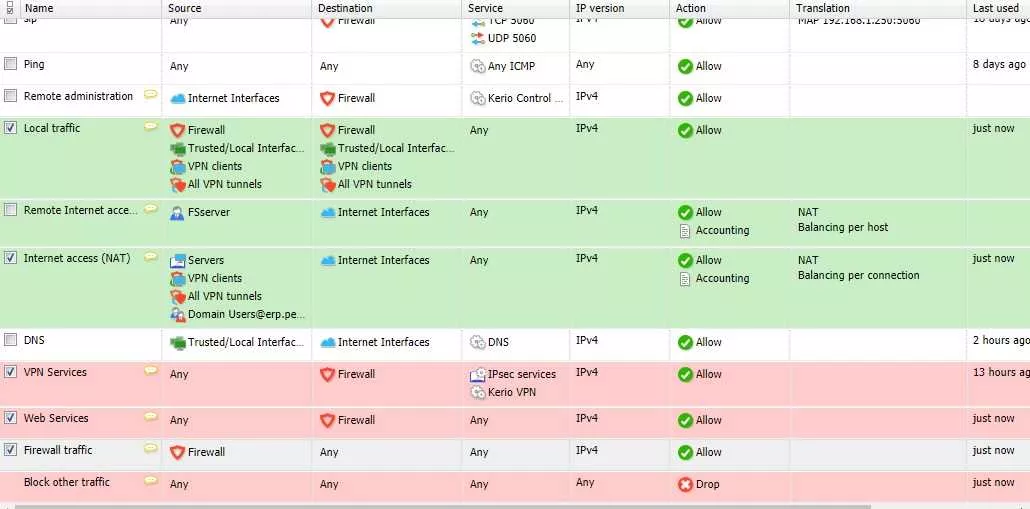Image resolution: width=1030 pixels, height=509 pixels.
Task: Toggle the DNS rule checkbox
Action: 11,340
